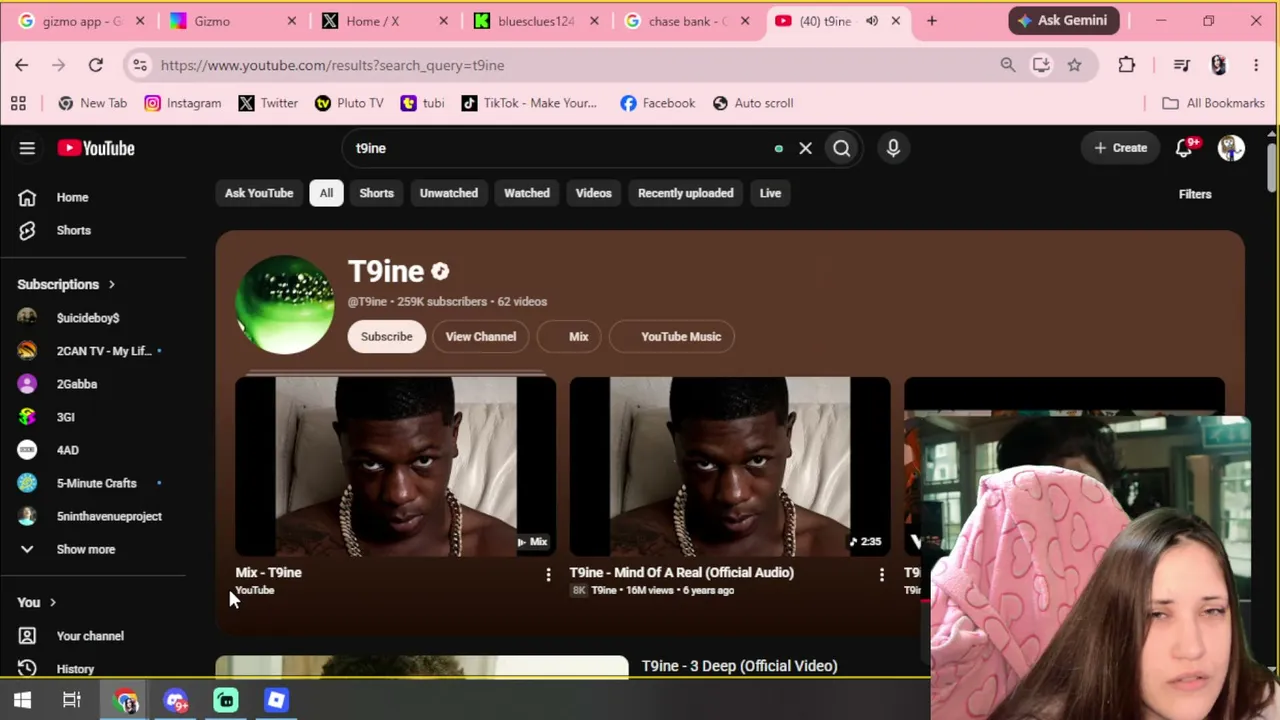1280x720 pixels.
Task: Open the TikTok bookmark
Action: (x=528, y=103)
